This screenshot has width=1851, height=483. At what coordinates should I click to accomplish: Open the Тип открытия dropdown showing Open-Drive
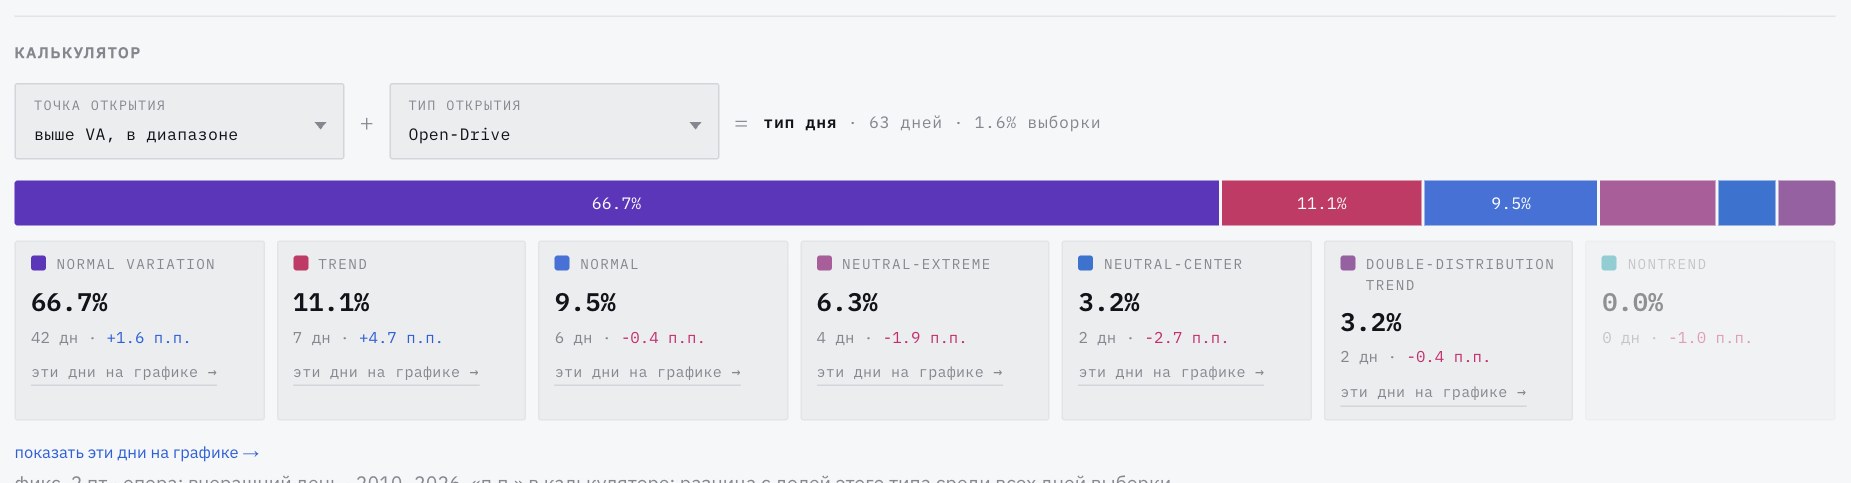tap(554, 121)
